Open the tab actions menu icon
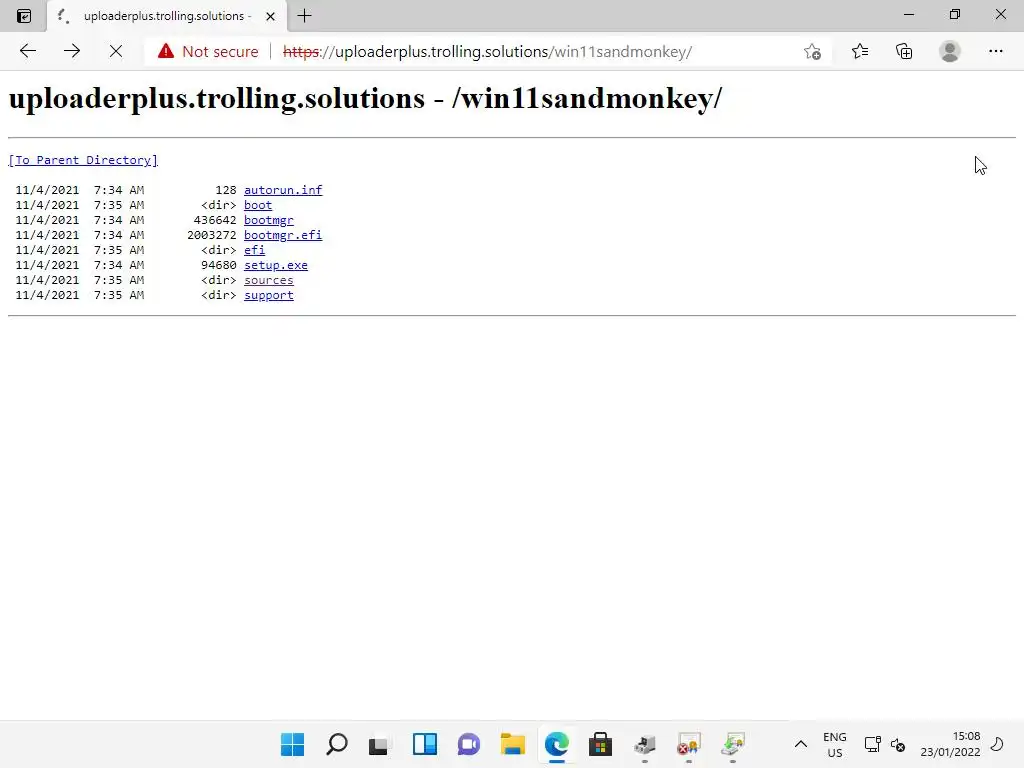Screen dimensions: 1024x768 point(24,16)
